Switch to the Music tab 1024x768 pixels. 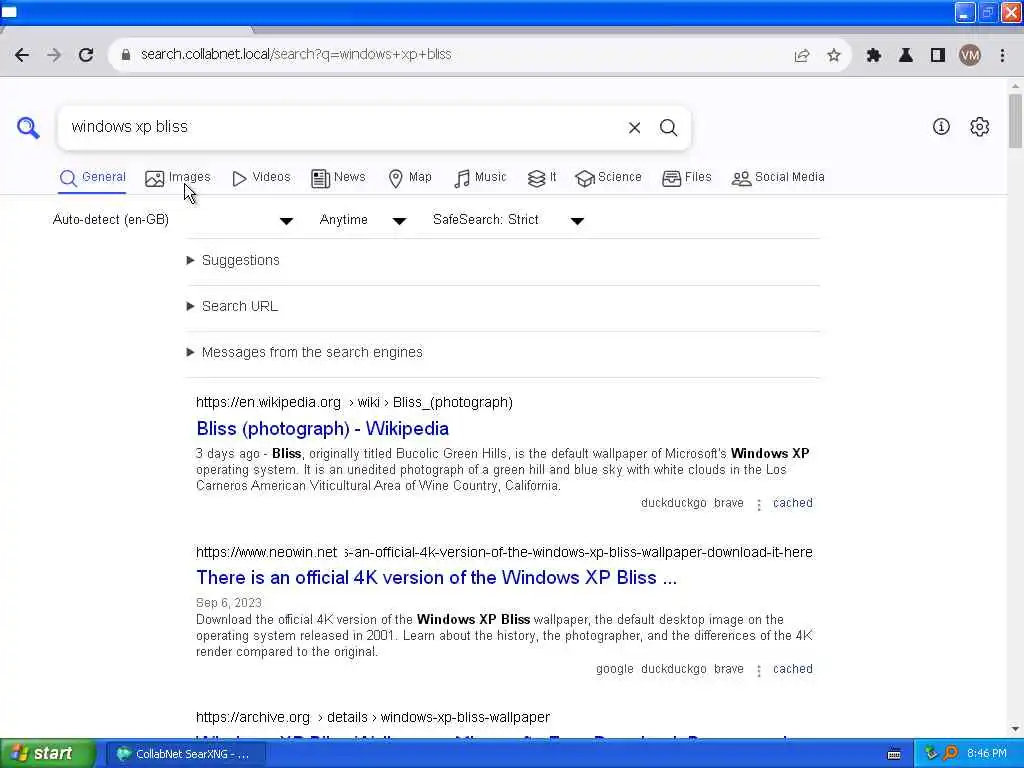point(480,178)
